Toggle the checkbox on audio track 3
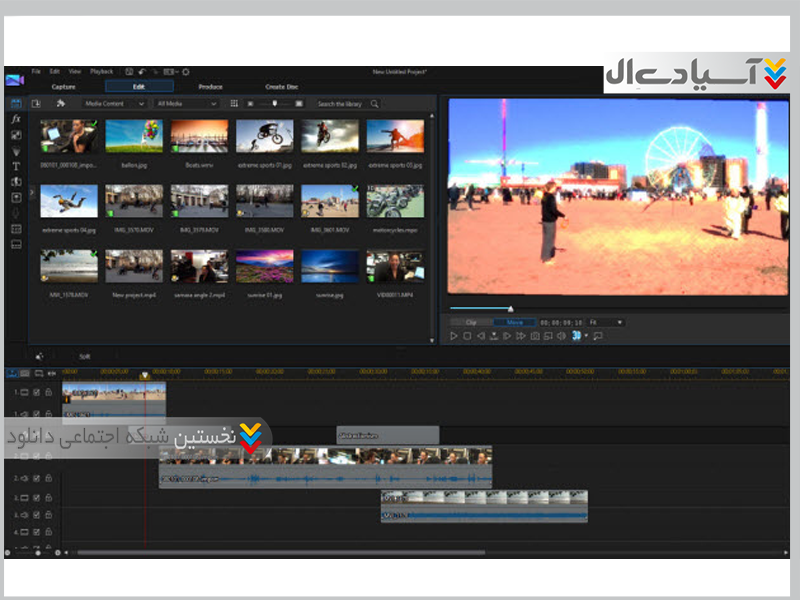This screenshot has width=800, height=600. coord(36,515)
